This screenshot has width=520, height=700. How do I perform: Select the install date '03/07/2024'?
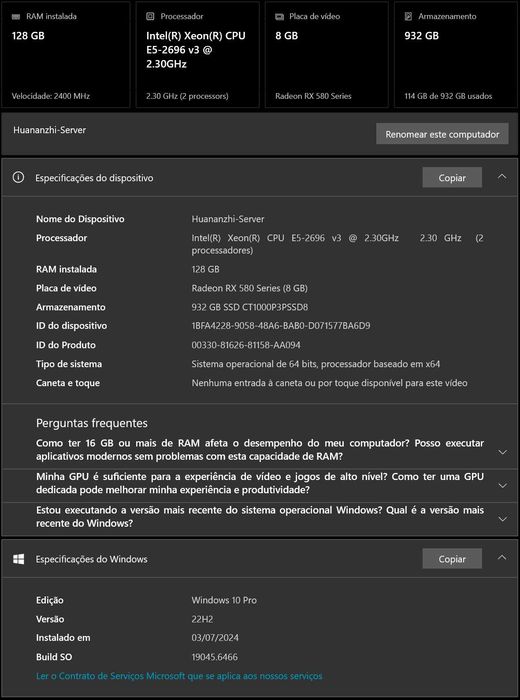click(215, 638)
